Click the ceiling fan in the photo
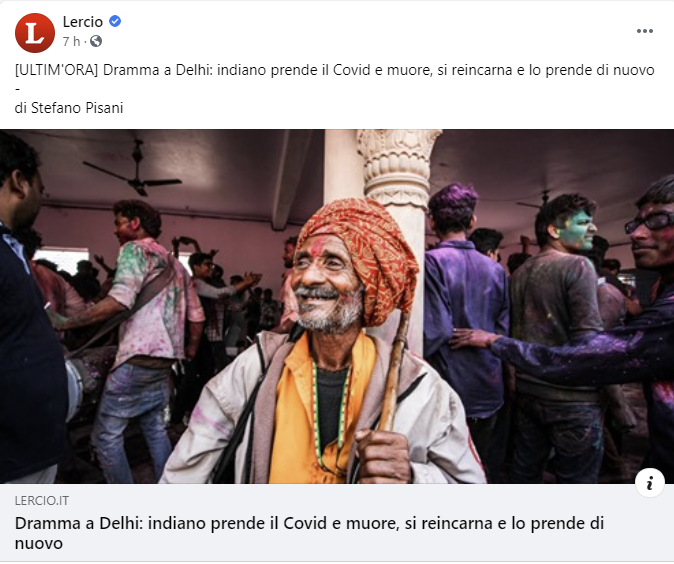This screenshot has width=674, height=564. click(x=133, y=170)
